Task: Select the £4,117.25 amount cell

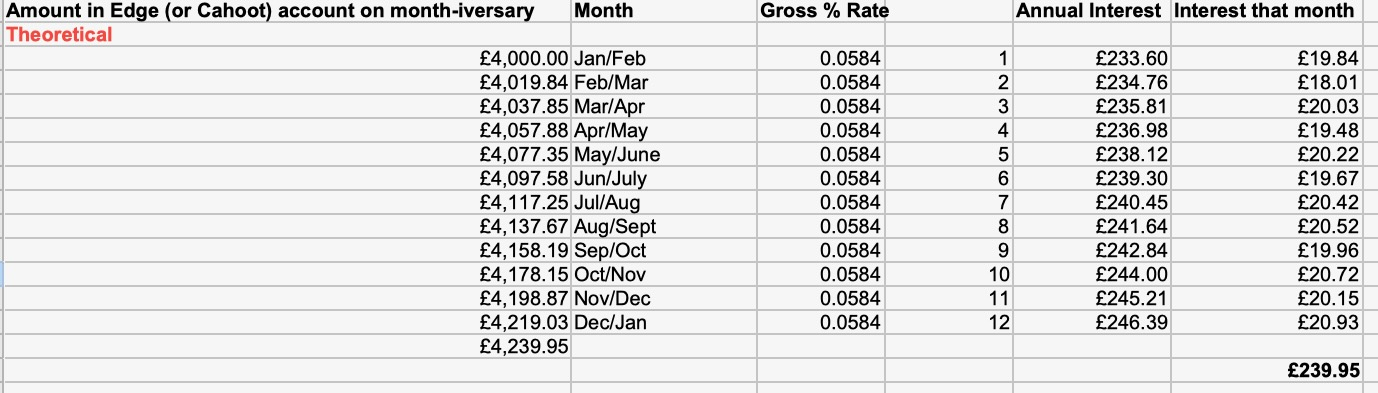Action: (287, 203)
